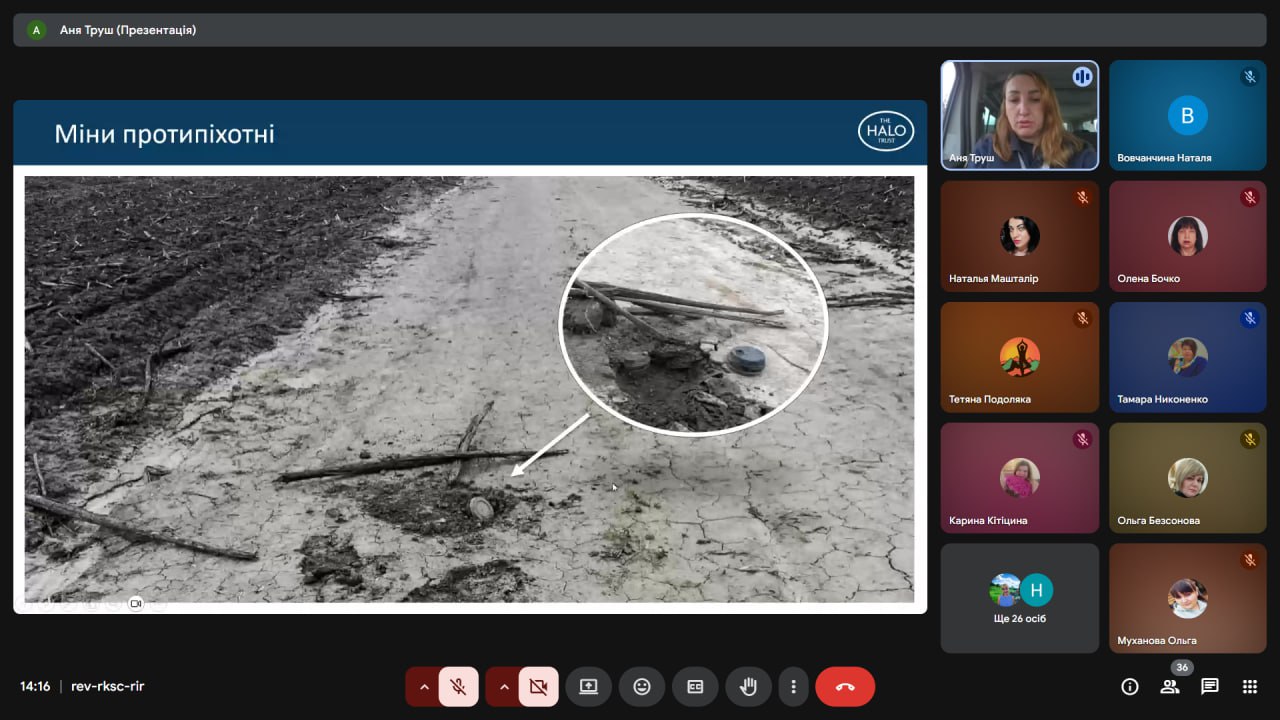The image size is (1280, 720).
Task: Leave the call with red hang-up button
Action: [845, 687]
